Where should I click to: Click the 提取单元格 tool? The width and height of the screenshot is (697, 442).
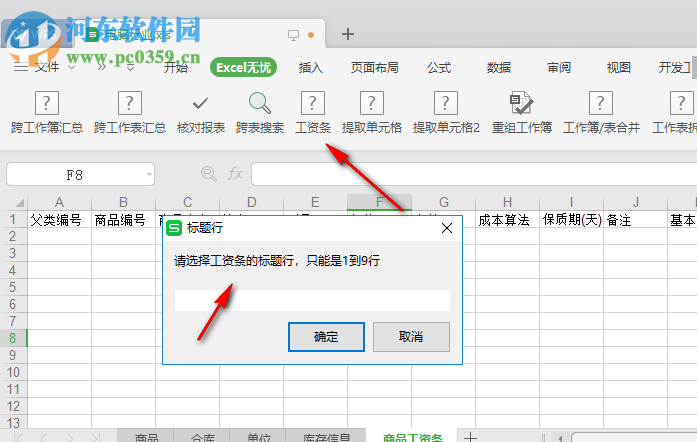[372, 112]
